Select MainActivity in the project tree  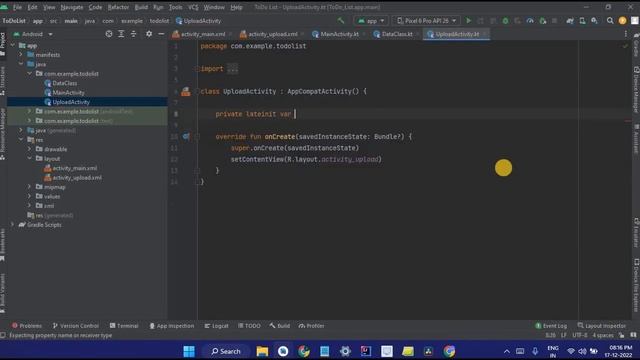[x=68, y=93]
